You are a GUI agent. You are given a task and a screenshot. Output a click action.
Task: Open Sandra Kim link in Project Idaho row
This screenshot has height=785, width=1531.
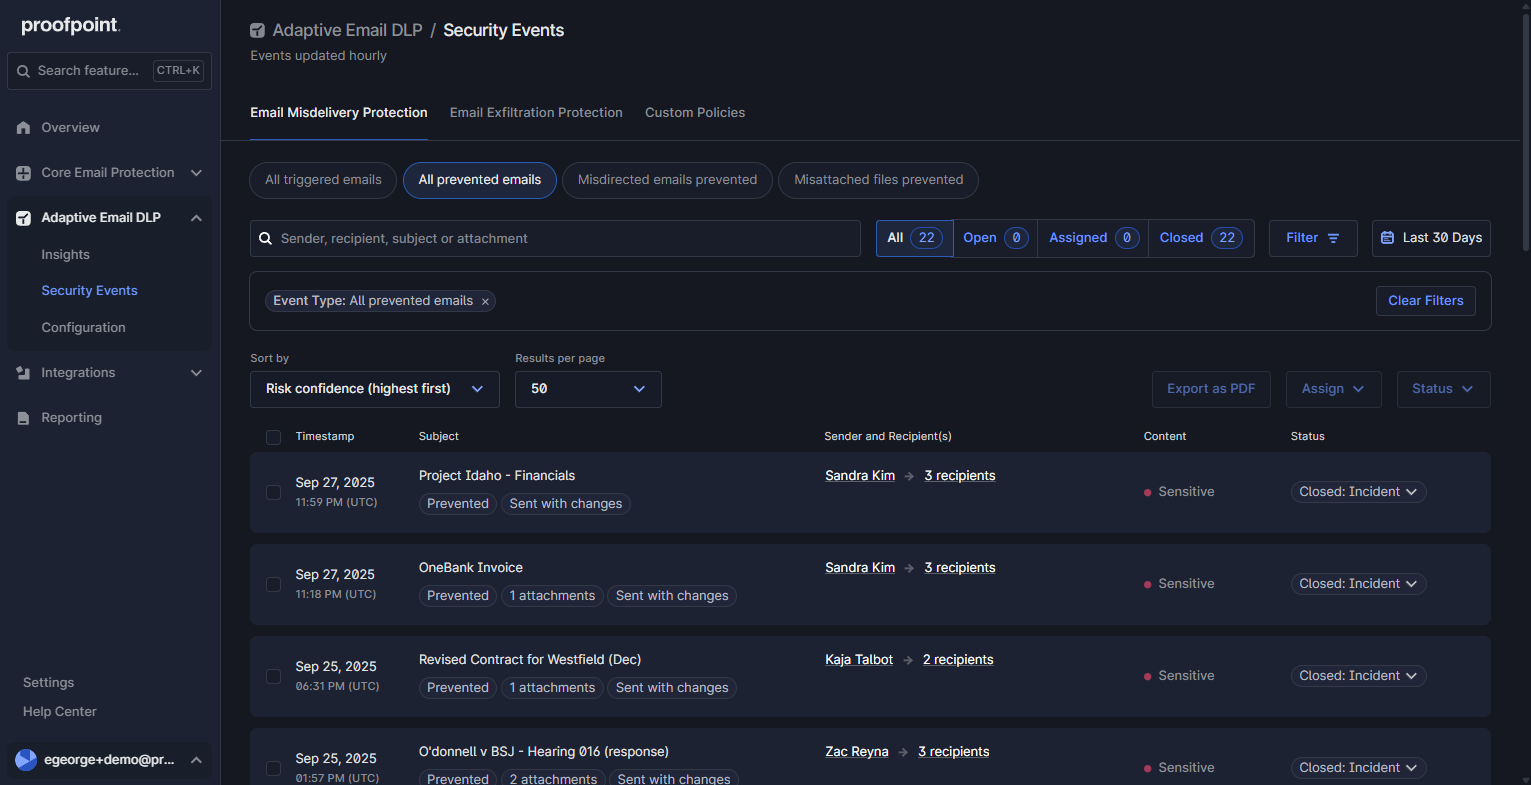click(x=860, y=476)
